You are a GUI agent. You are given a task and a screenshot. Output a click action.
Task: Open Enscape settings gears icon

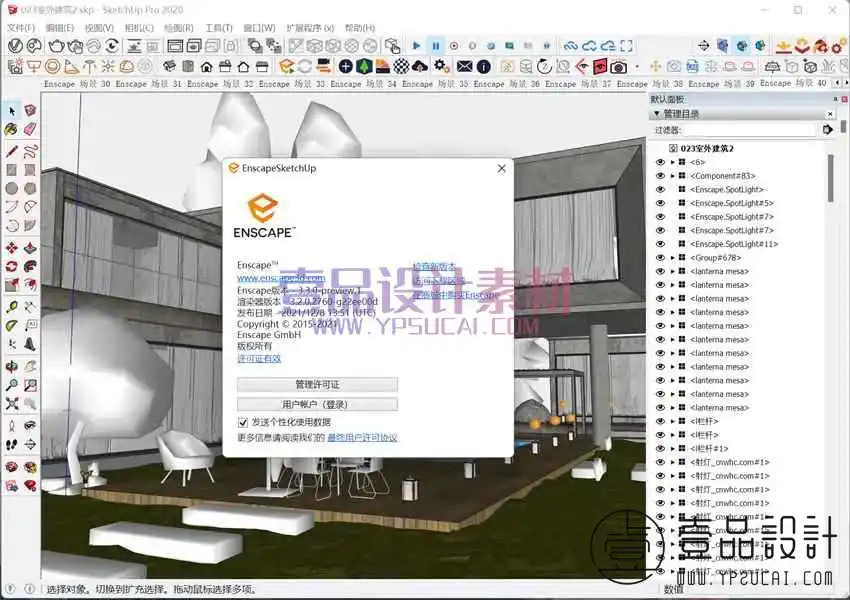point(442,67)
